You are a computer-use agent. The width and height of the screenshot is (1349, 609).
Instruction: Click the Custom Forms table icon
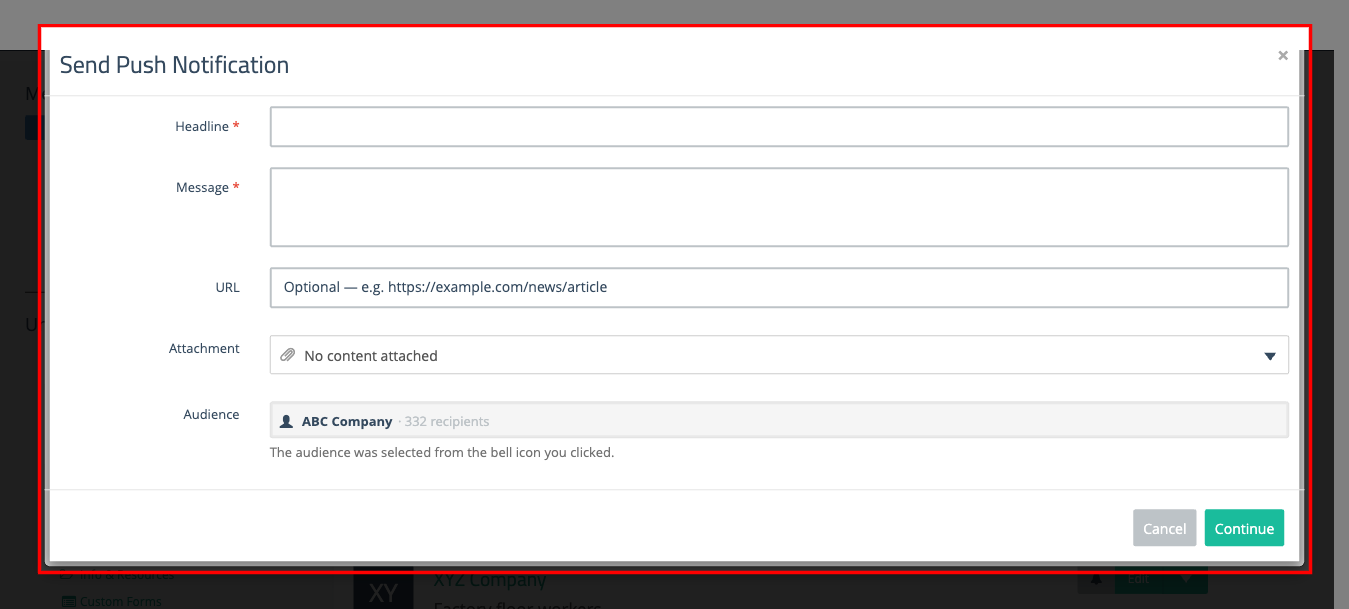pos(68,601)
